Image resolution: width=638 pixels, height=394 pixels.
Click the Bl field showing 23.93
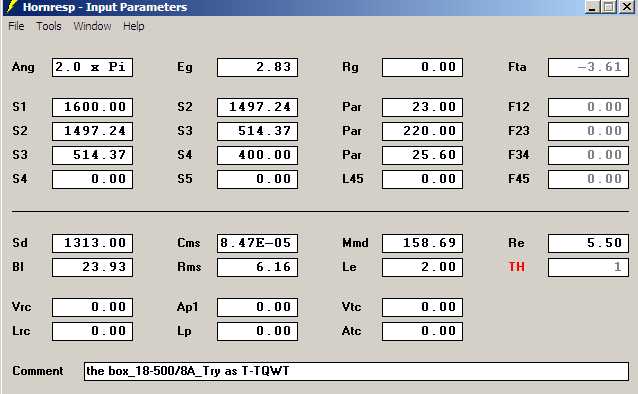point(92,267)
